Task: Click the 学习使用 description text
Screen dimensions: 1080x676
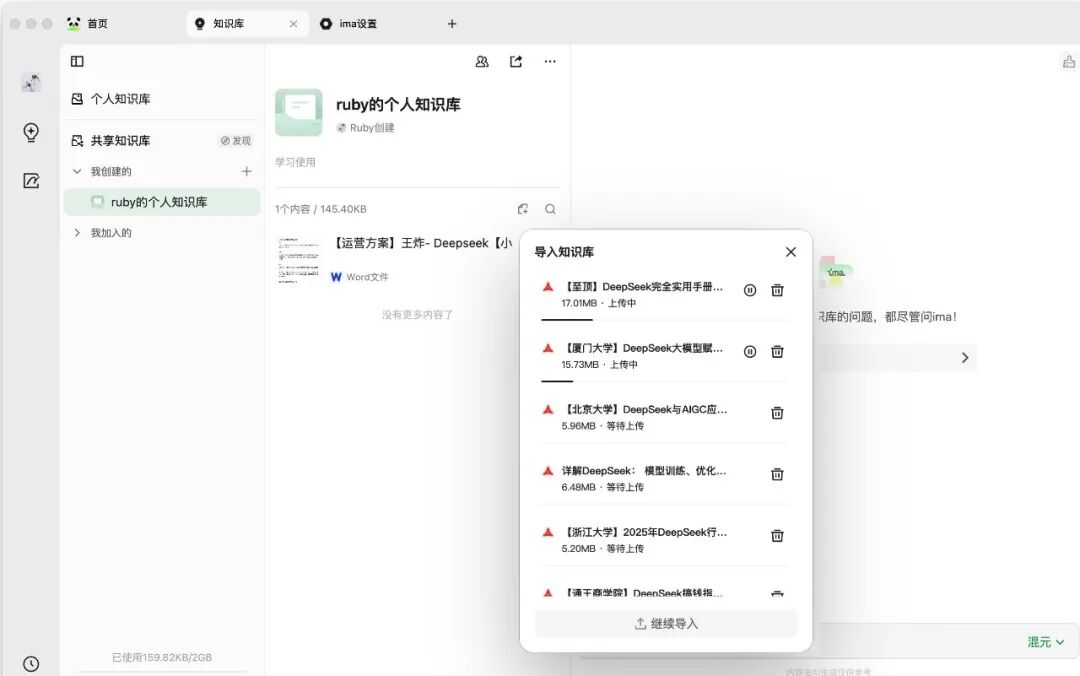Action: pyautogui.click(x=295, y=162)
